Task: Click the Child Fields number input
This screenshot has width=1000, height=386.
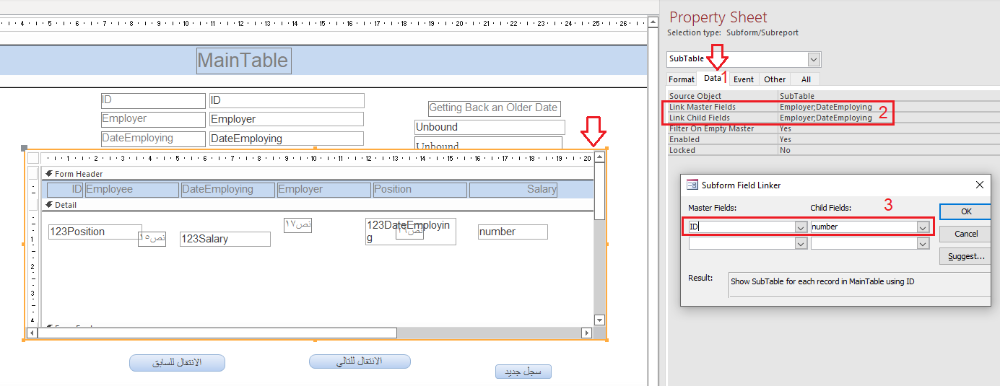Action: pyautogui.click(x=863, y=227)
